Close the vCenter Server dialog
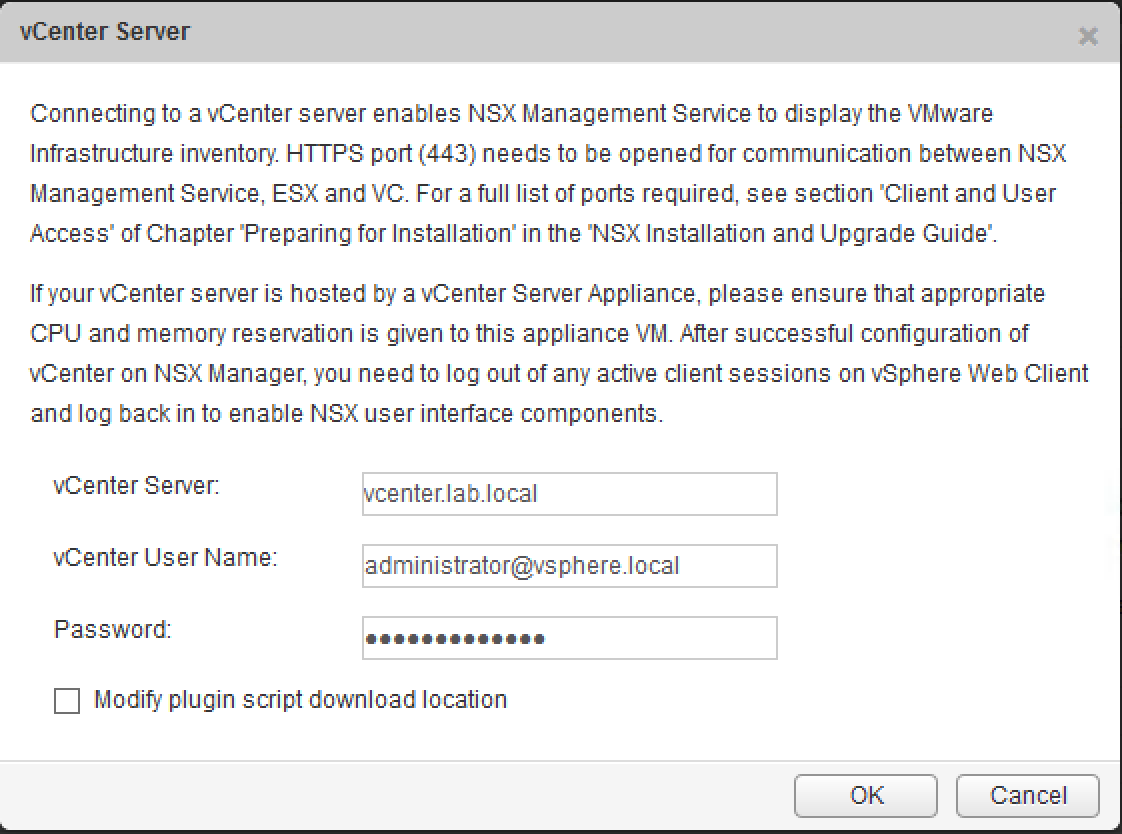This screenshot has width=1122, height=834. coord(1088,36)
